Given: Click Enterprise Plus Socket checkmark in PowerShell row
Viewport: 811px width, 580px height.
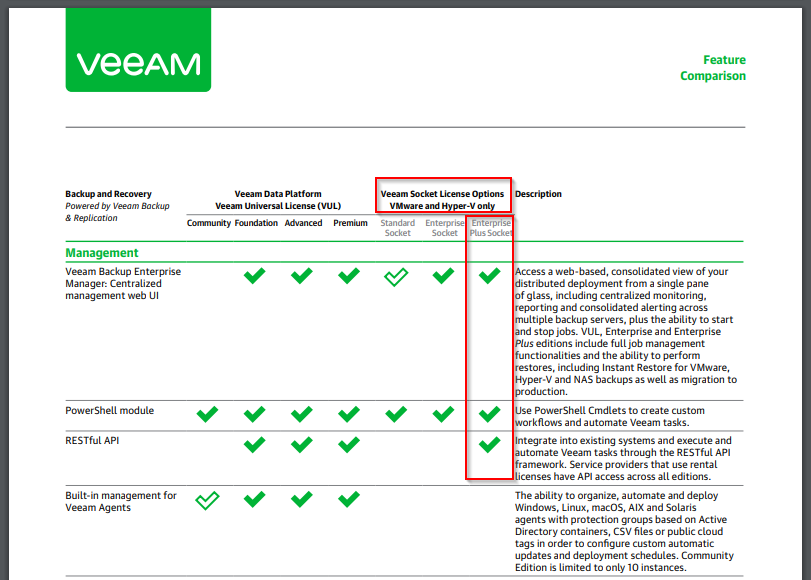Looking at the screenshot, I should (489, 414).
